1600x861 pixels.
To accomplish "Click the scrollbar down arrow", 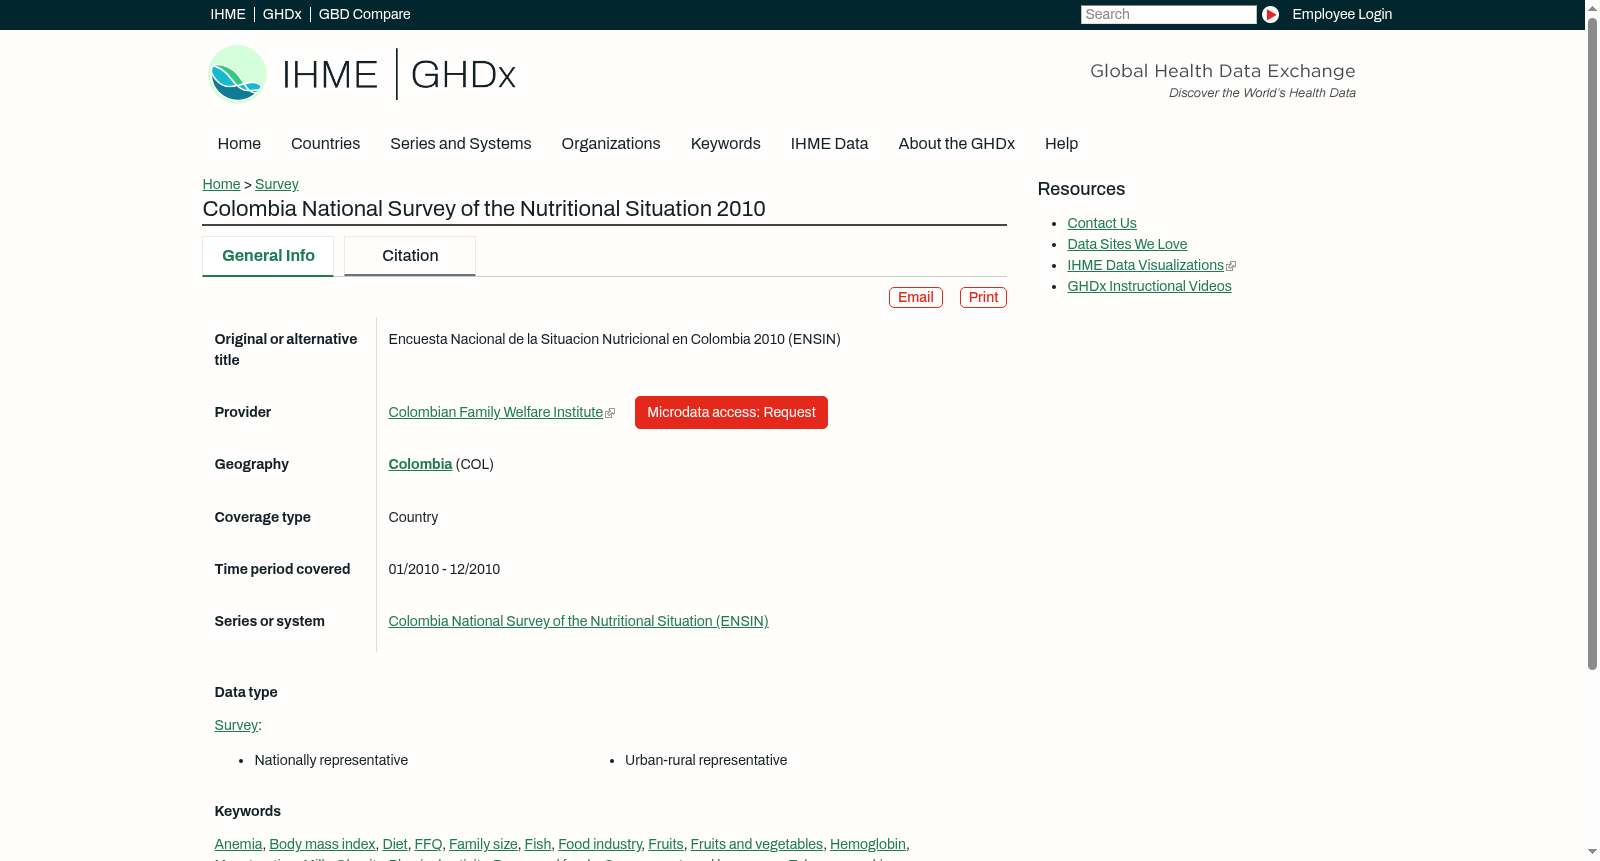I will click(x=1592, y=853).
